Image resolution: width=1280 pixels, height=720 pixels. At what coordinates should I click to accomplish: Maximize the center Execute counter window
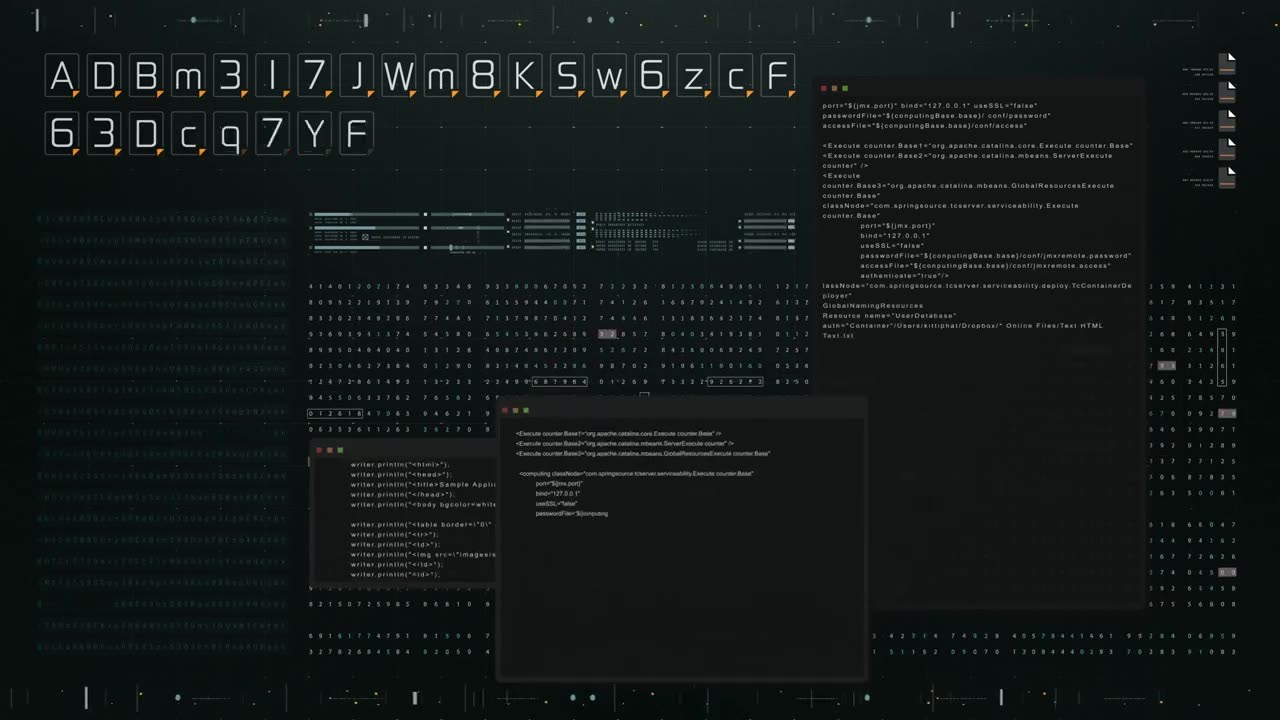coord(526,410)
